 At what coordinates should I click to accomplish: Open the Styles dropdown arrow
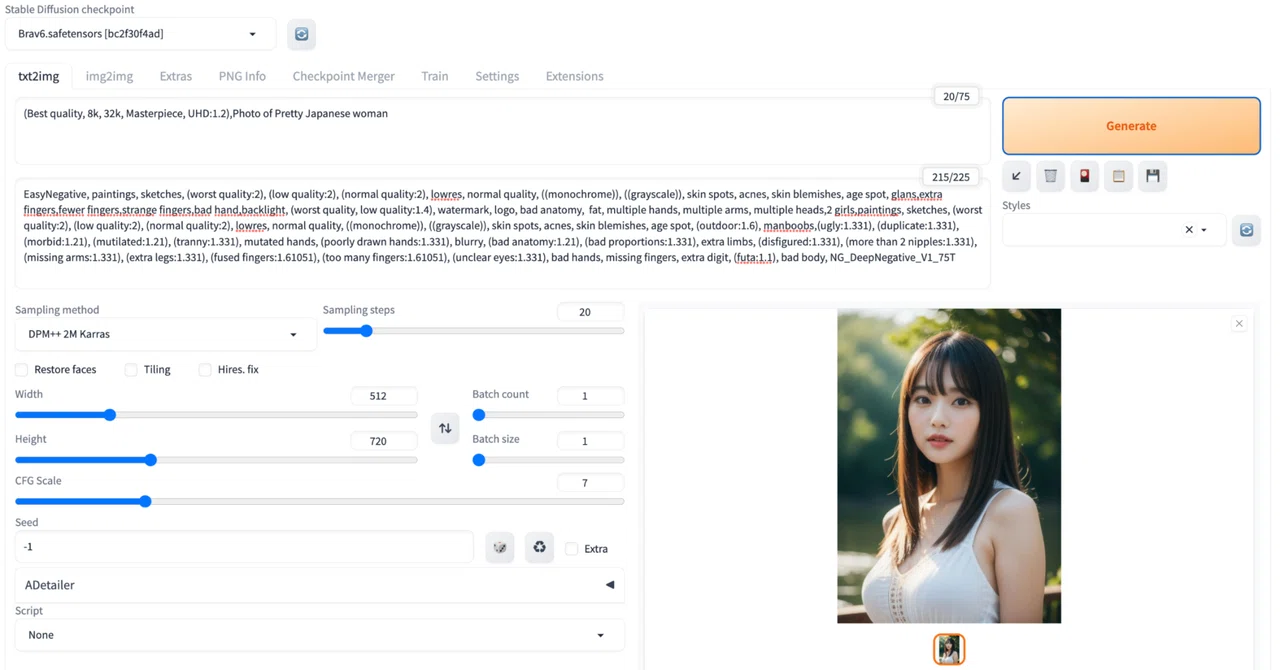click(x=1204, y=230)
